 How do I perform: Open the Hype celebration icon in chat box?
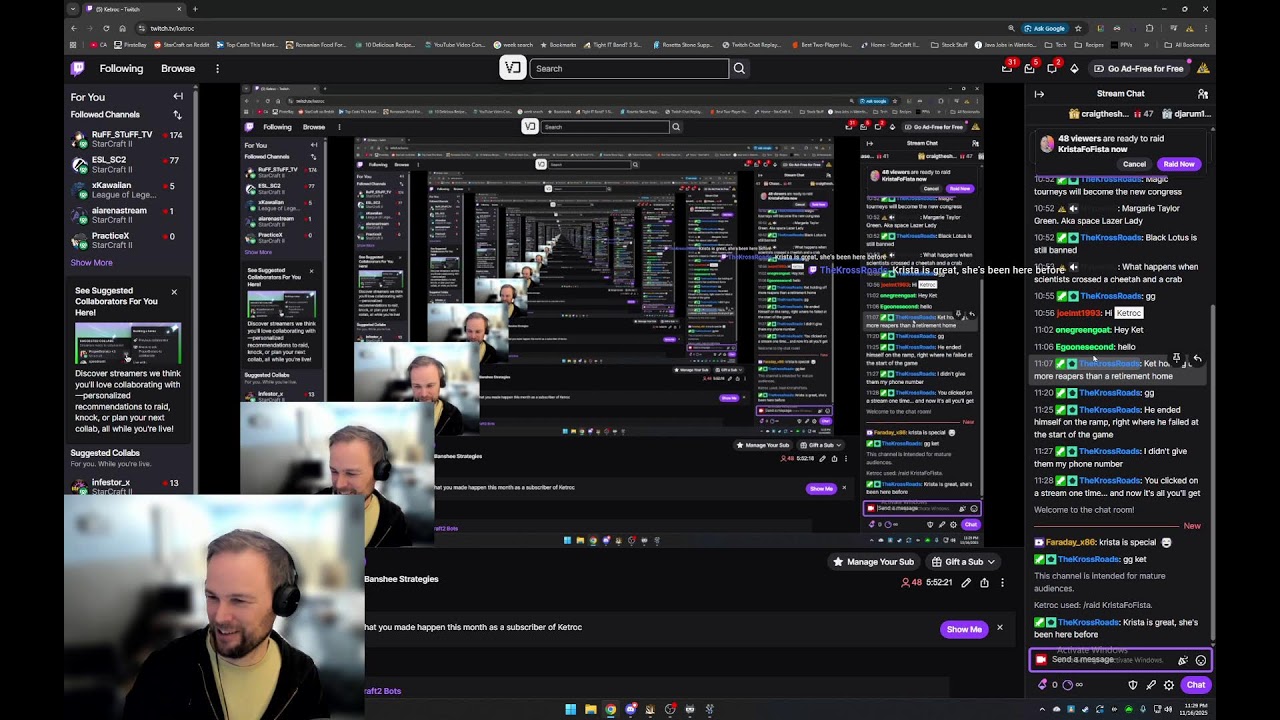pos(1183,660)
